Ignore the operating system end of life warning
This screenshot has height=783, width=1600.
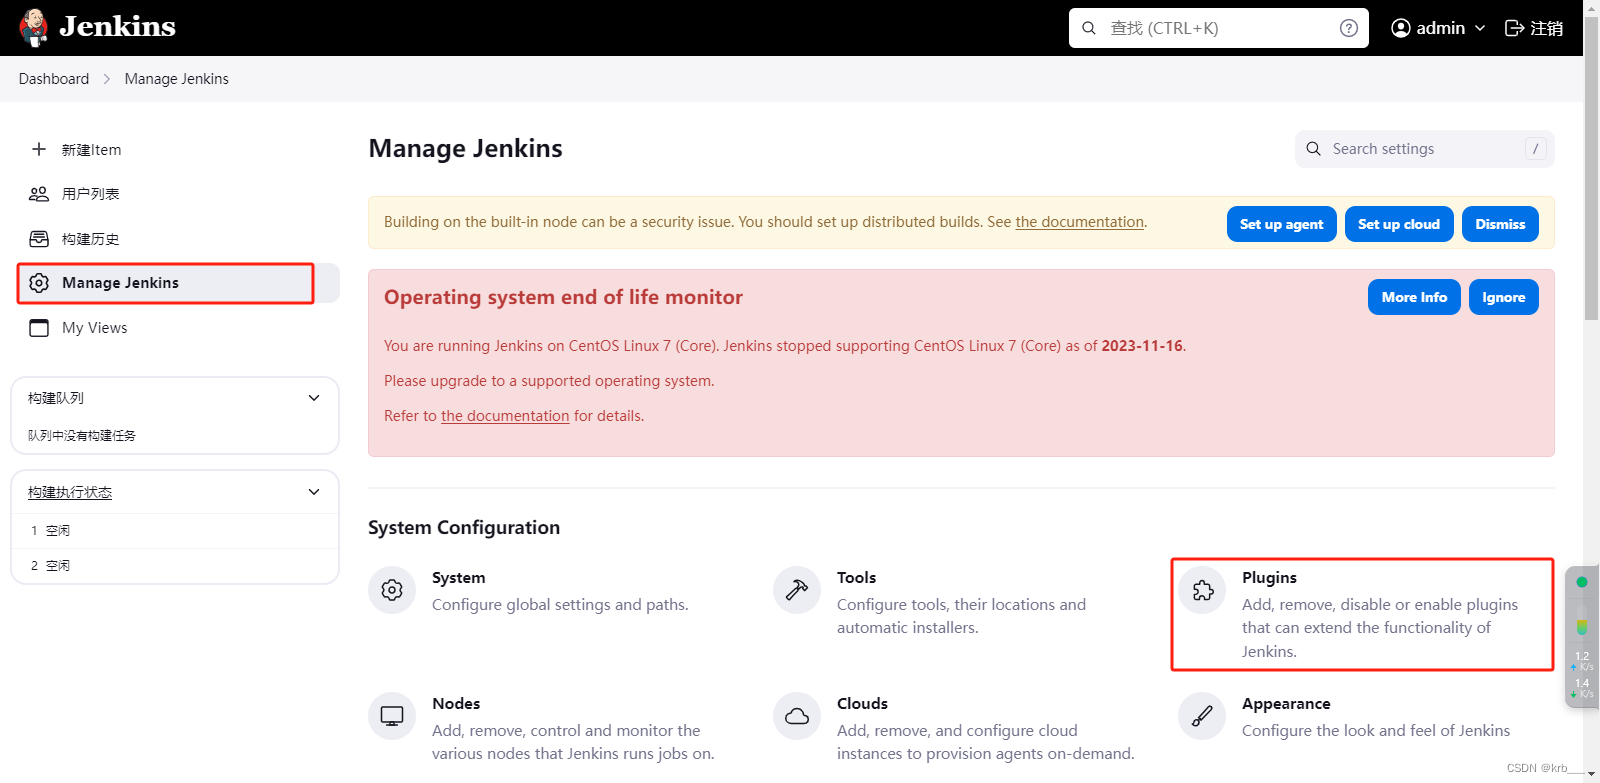tap(1503, 297)
